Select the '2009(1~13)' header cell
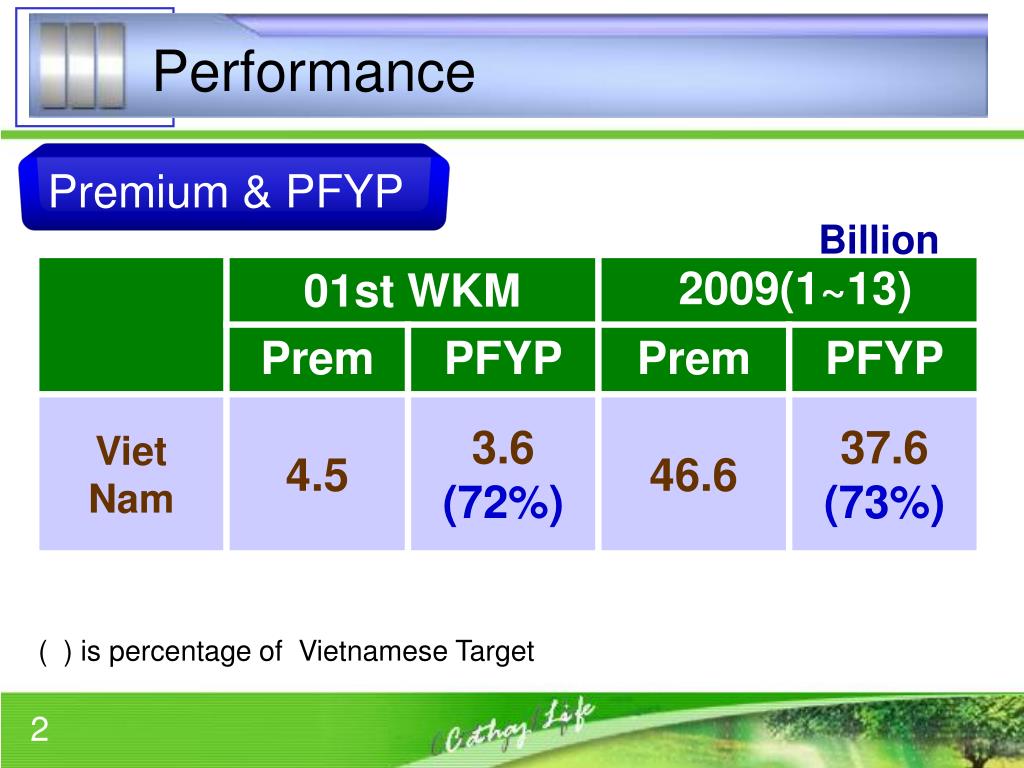 point(789,289)
